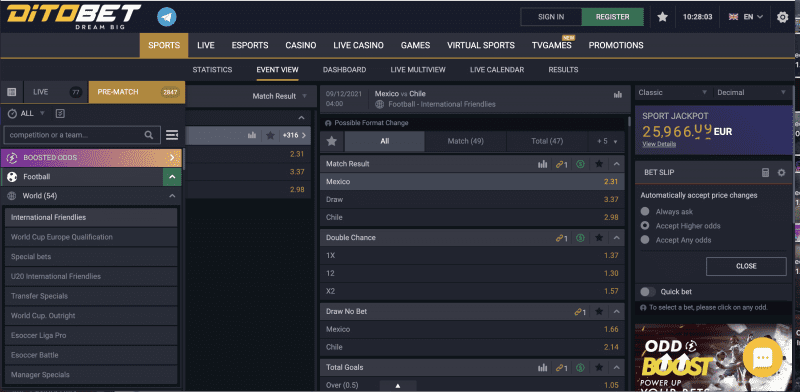Open the Odd Boost promo banner
The image size is (800, 392).
[x=713, y=357]
